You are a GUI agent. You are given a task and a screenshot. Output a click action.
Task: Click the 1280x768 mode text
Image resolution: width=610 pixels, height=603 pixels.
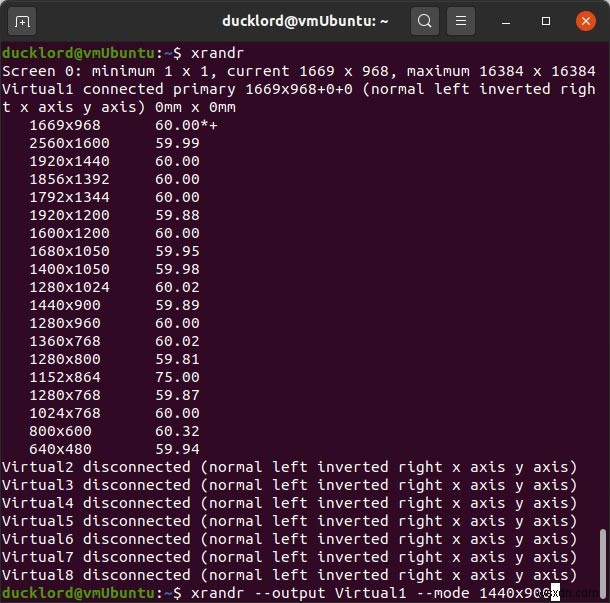[x=65, y=395]
